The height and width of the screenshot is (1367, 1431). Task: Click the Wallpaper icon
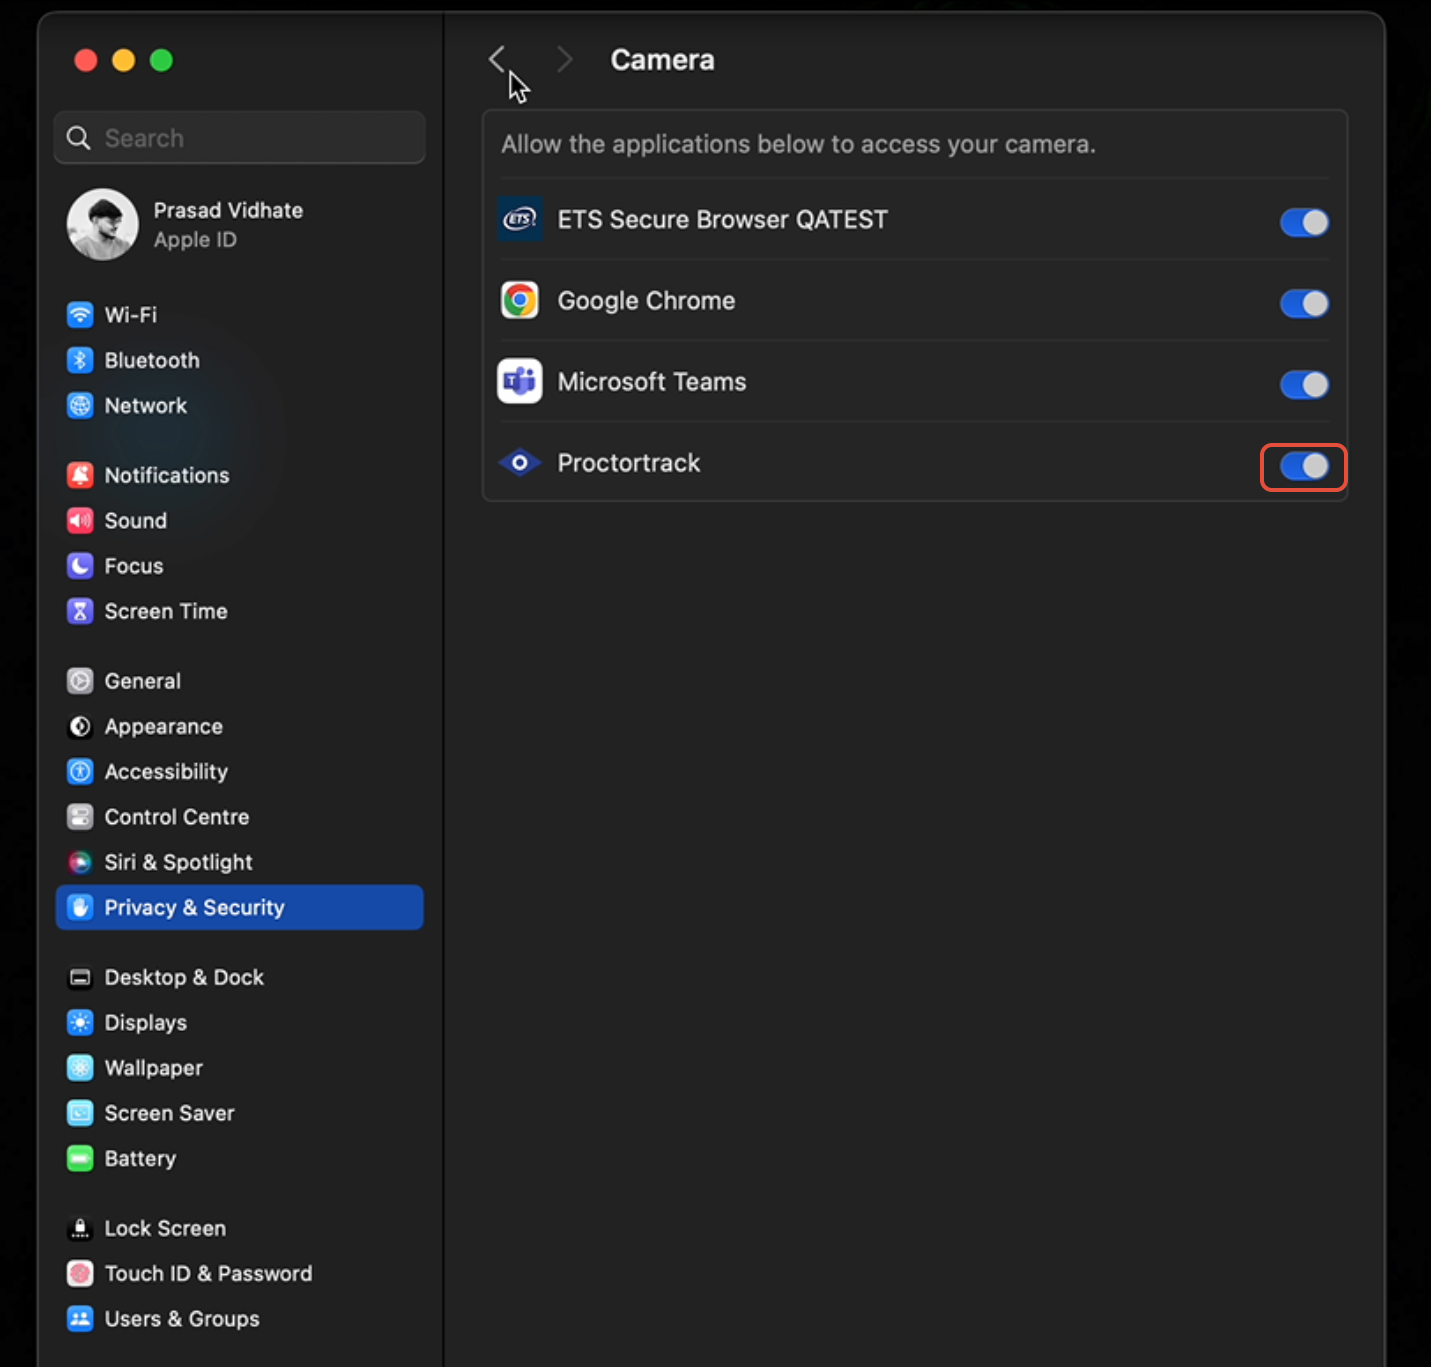click(80, 1068)
